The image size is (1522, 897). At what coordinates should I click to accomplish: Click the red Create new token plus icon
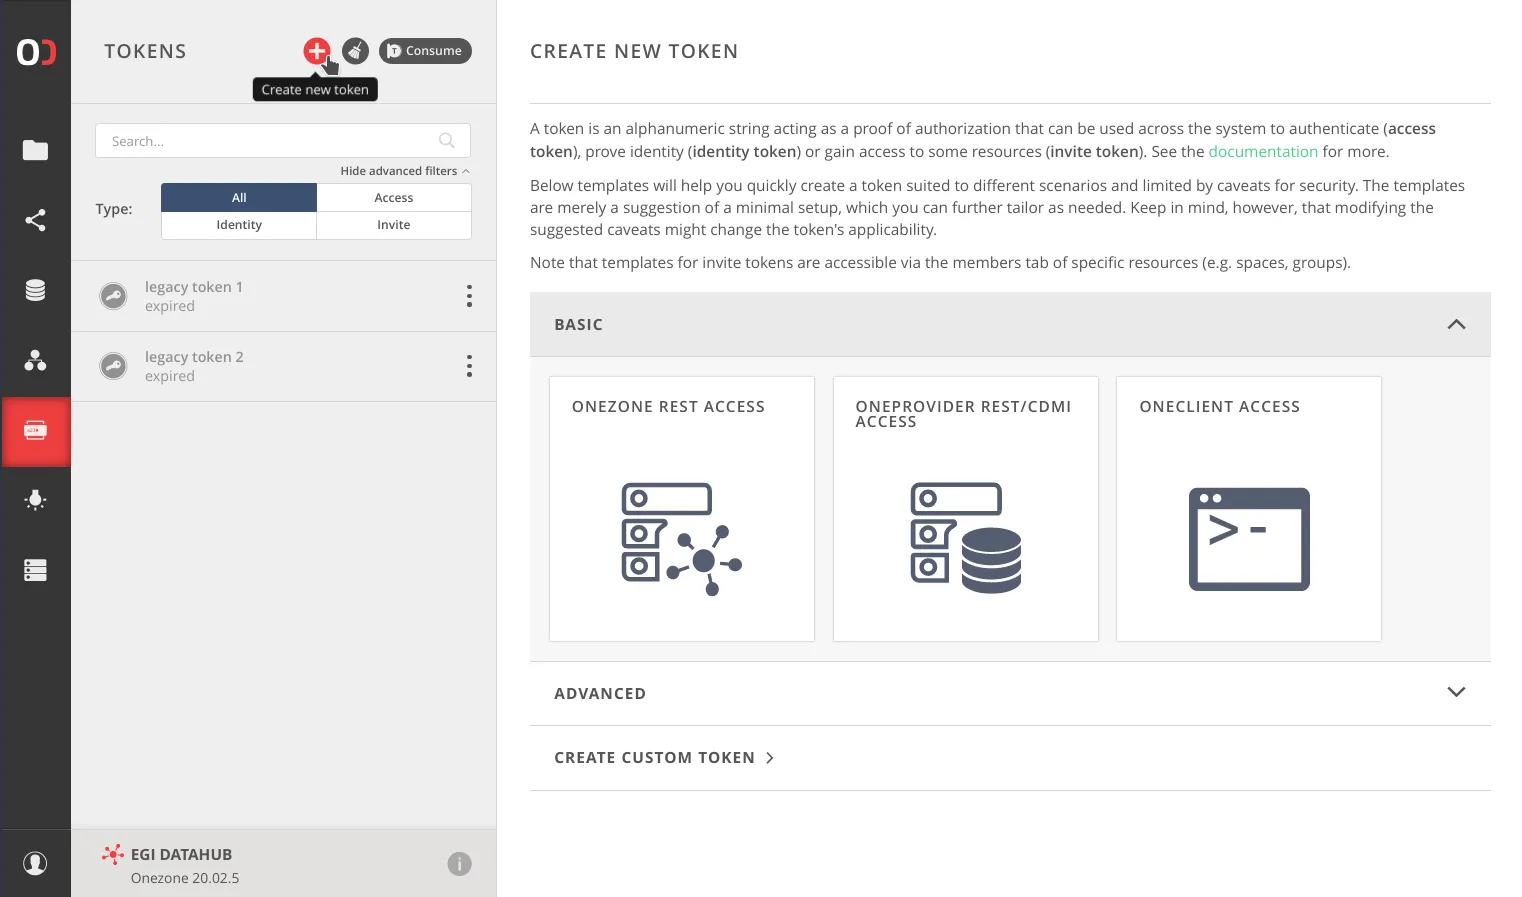(317, 51)
